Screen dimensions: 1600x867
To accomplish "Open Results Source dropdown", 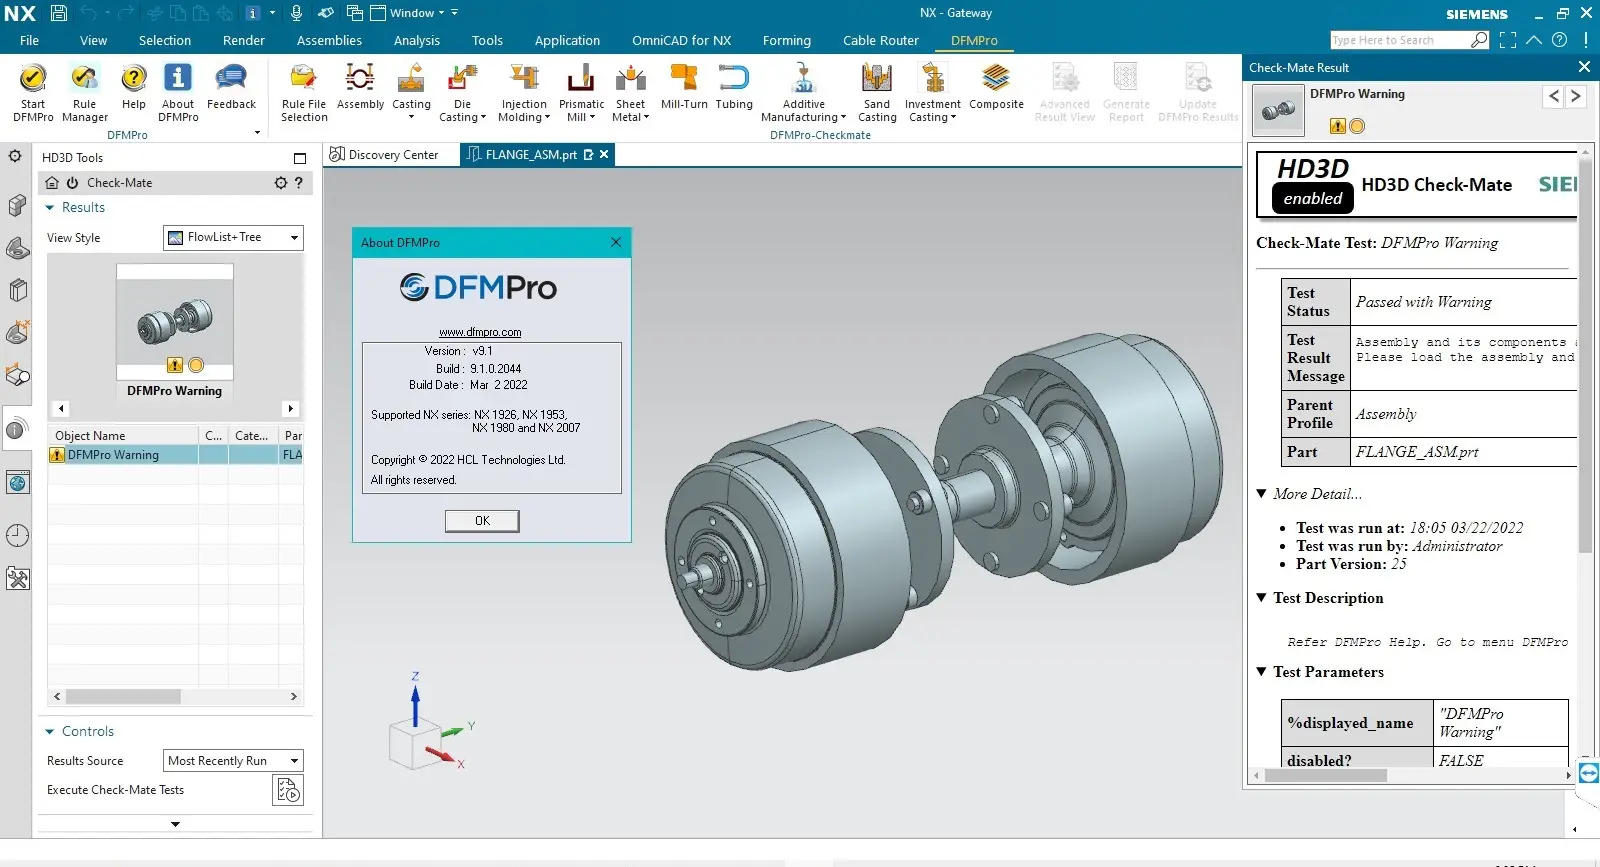I will tap(233, 761).
